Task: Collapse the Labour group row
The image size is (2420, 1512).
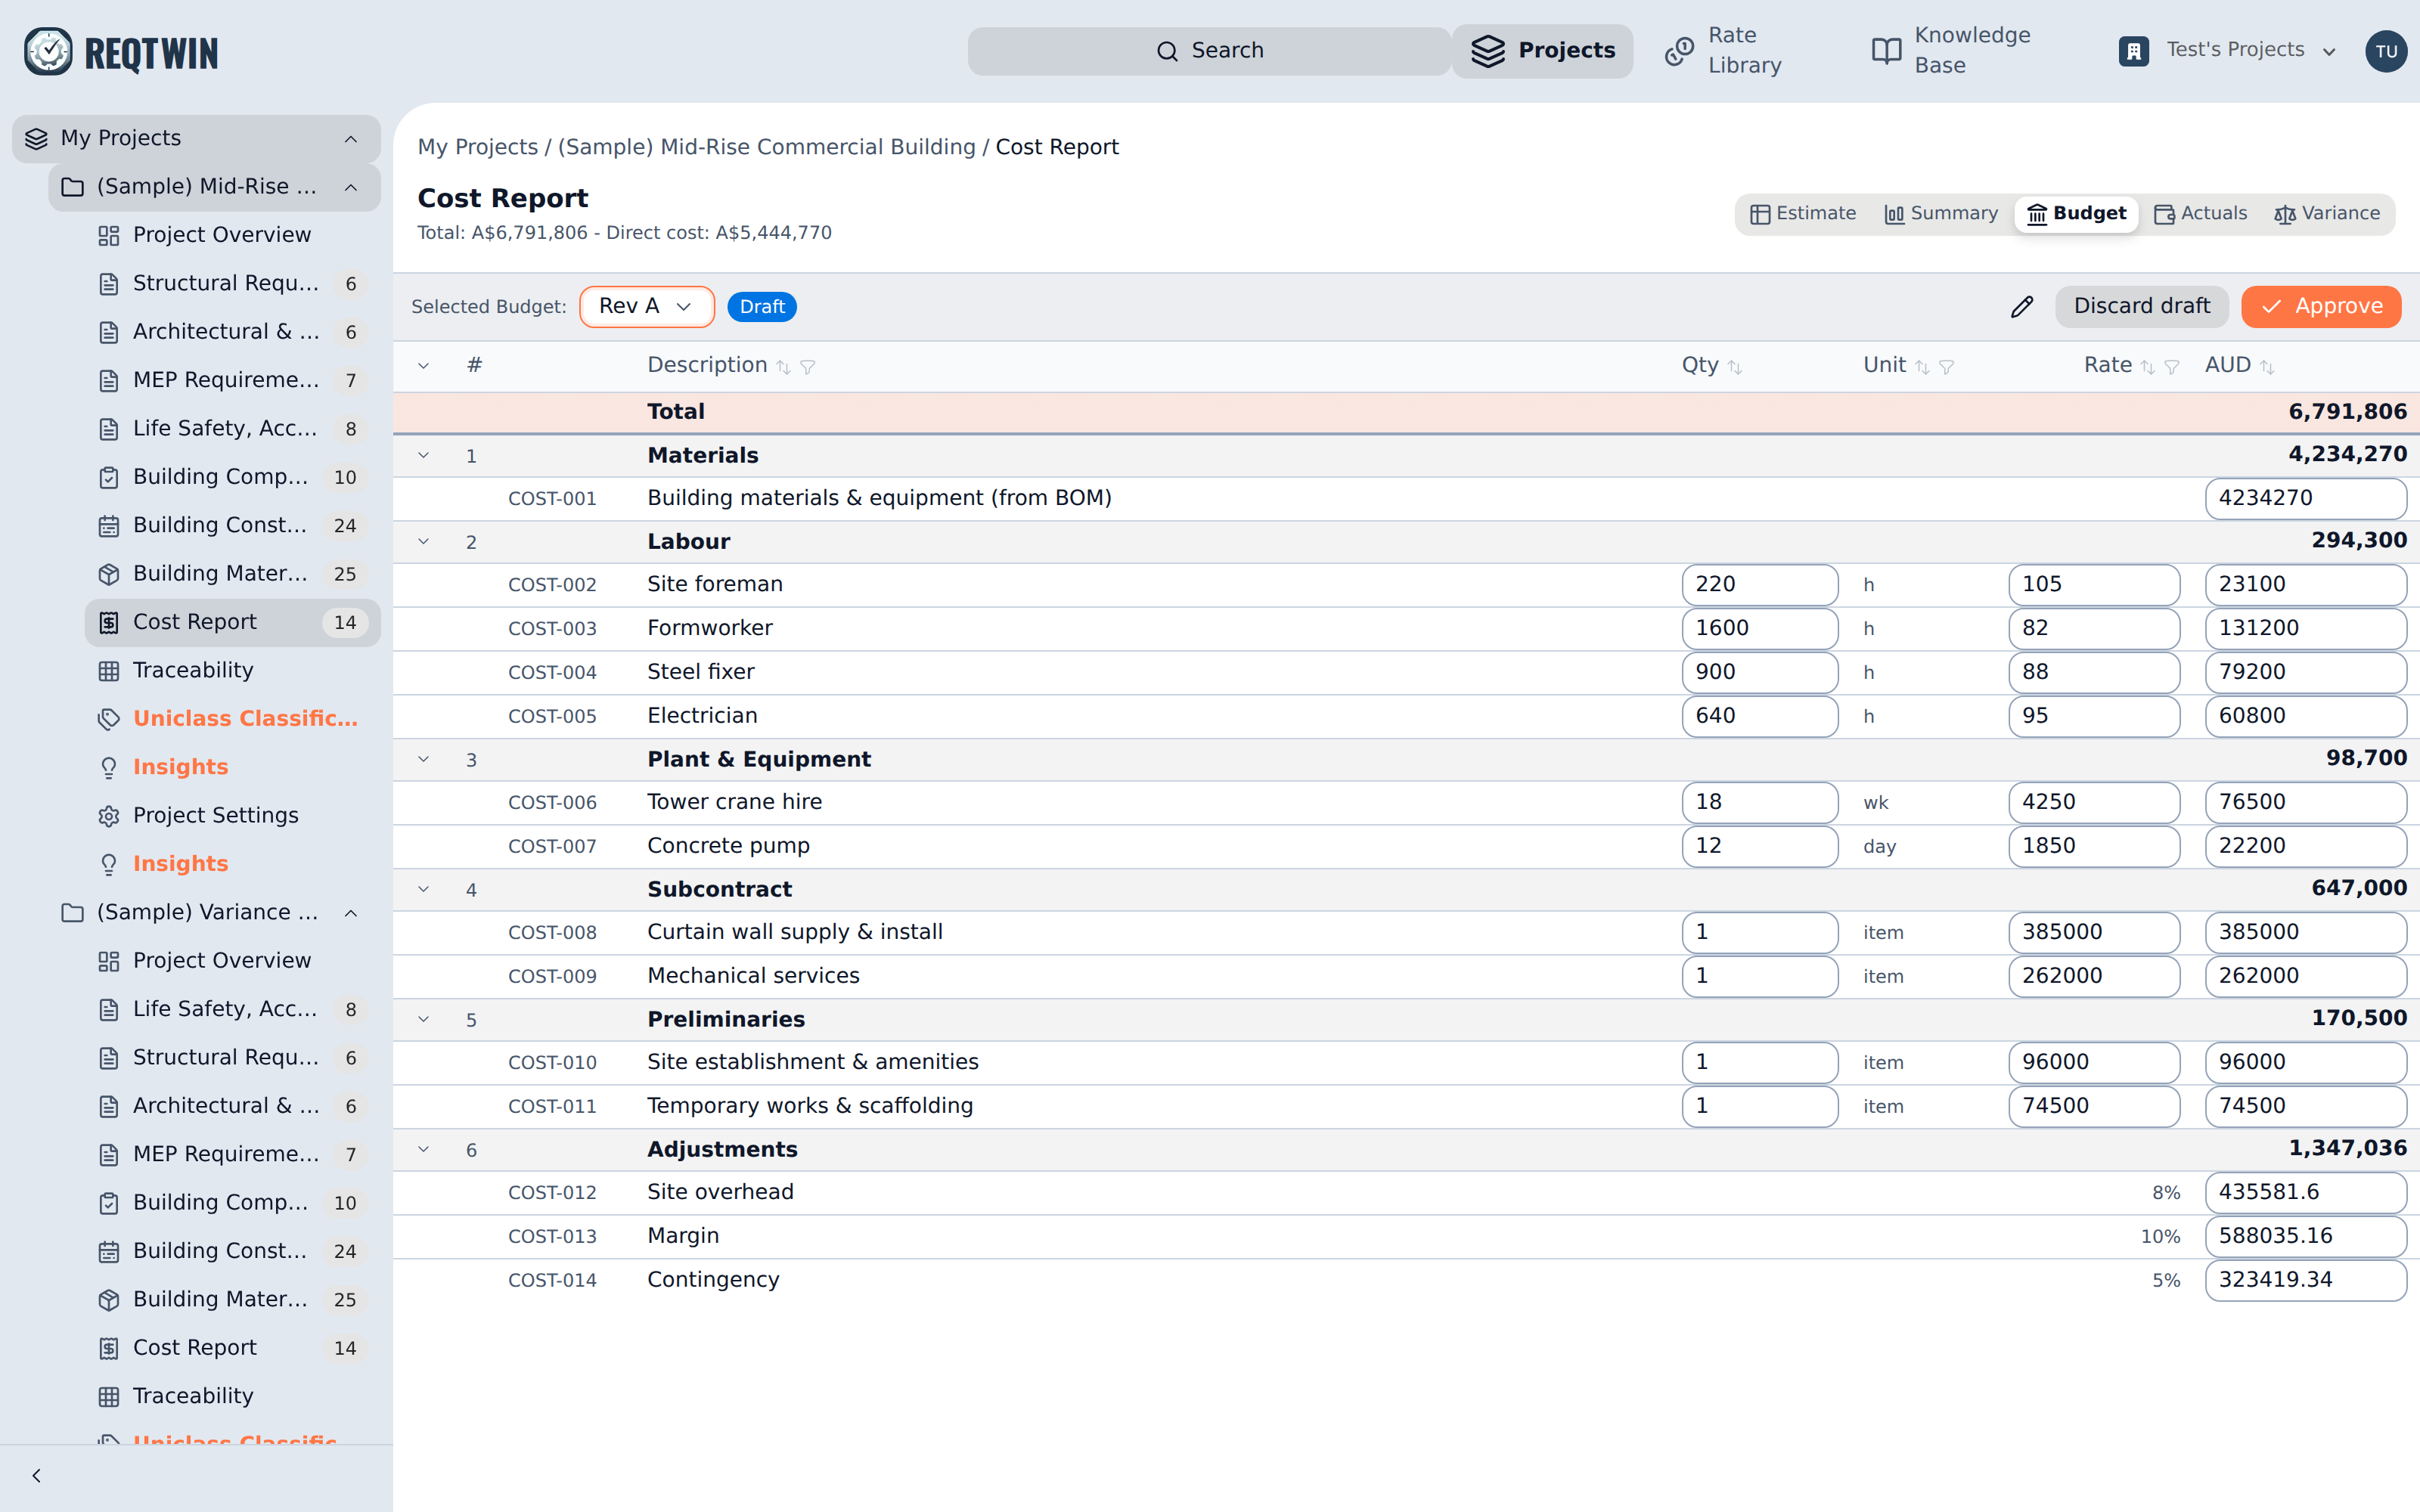Action: point(423,541)
